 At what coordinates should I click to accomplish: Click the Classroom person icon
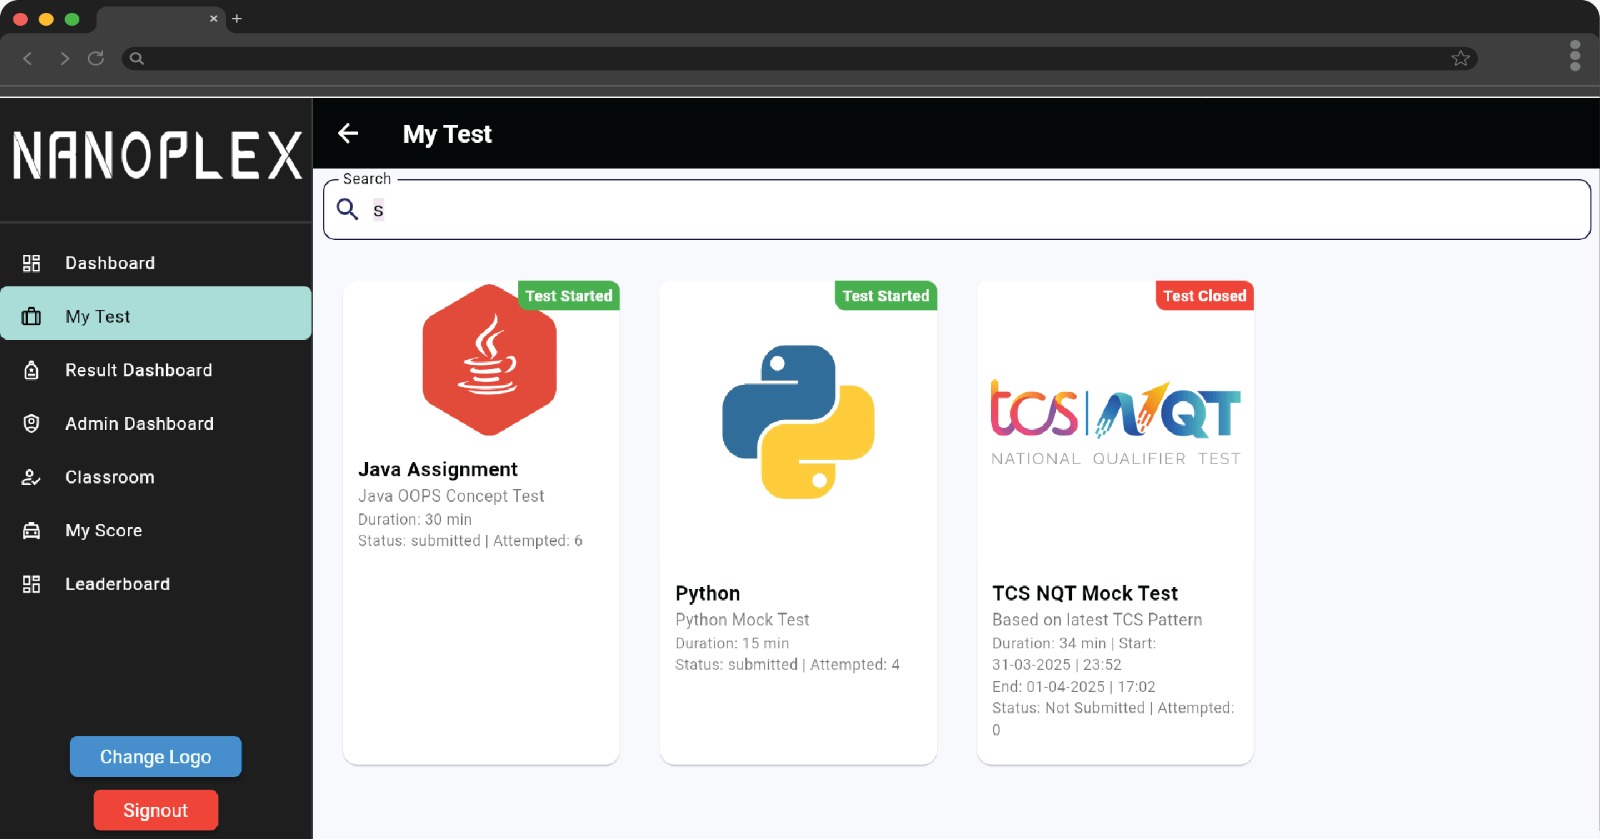(31, 477)
